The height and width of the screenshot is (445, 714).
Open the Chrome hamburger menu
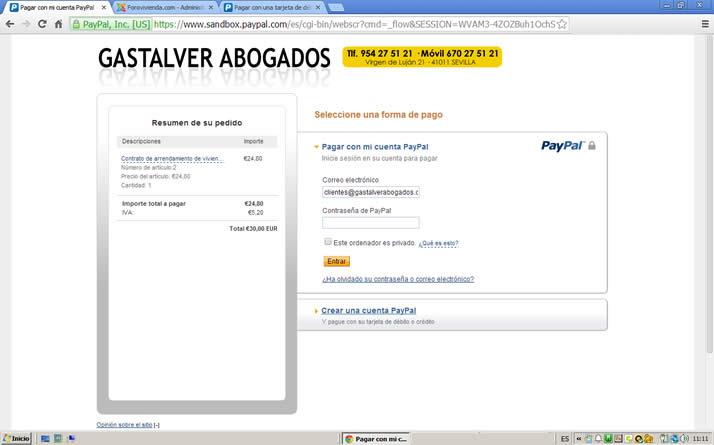(x=705, y=24)
